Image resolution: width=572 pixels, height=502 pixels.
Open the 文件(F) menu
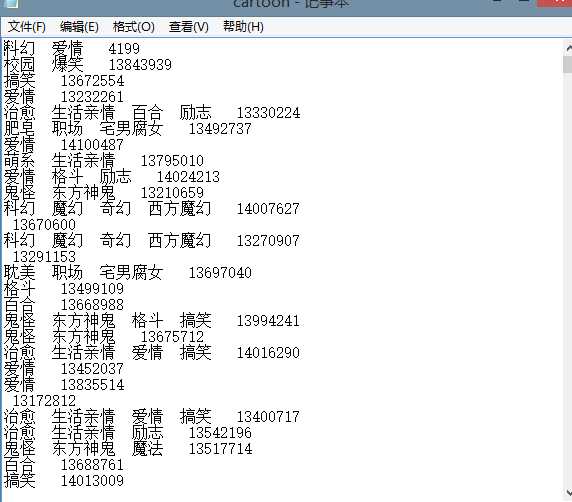click(x=27, y=27)
